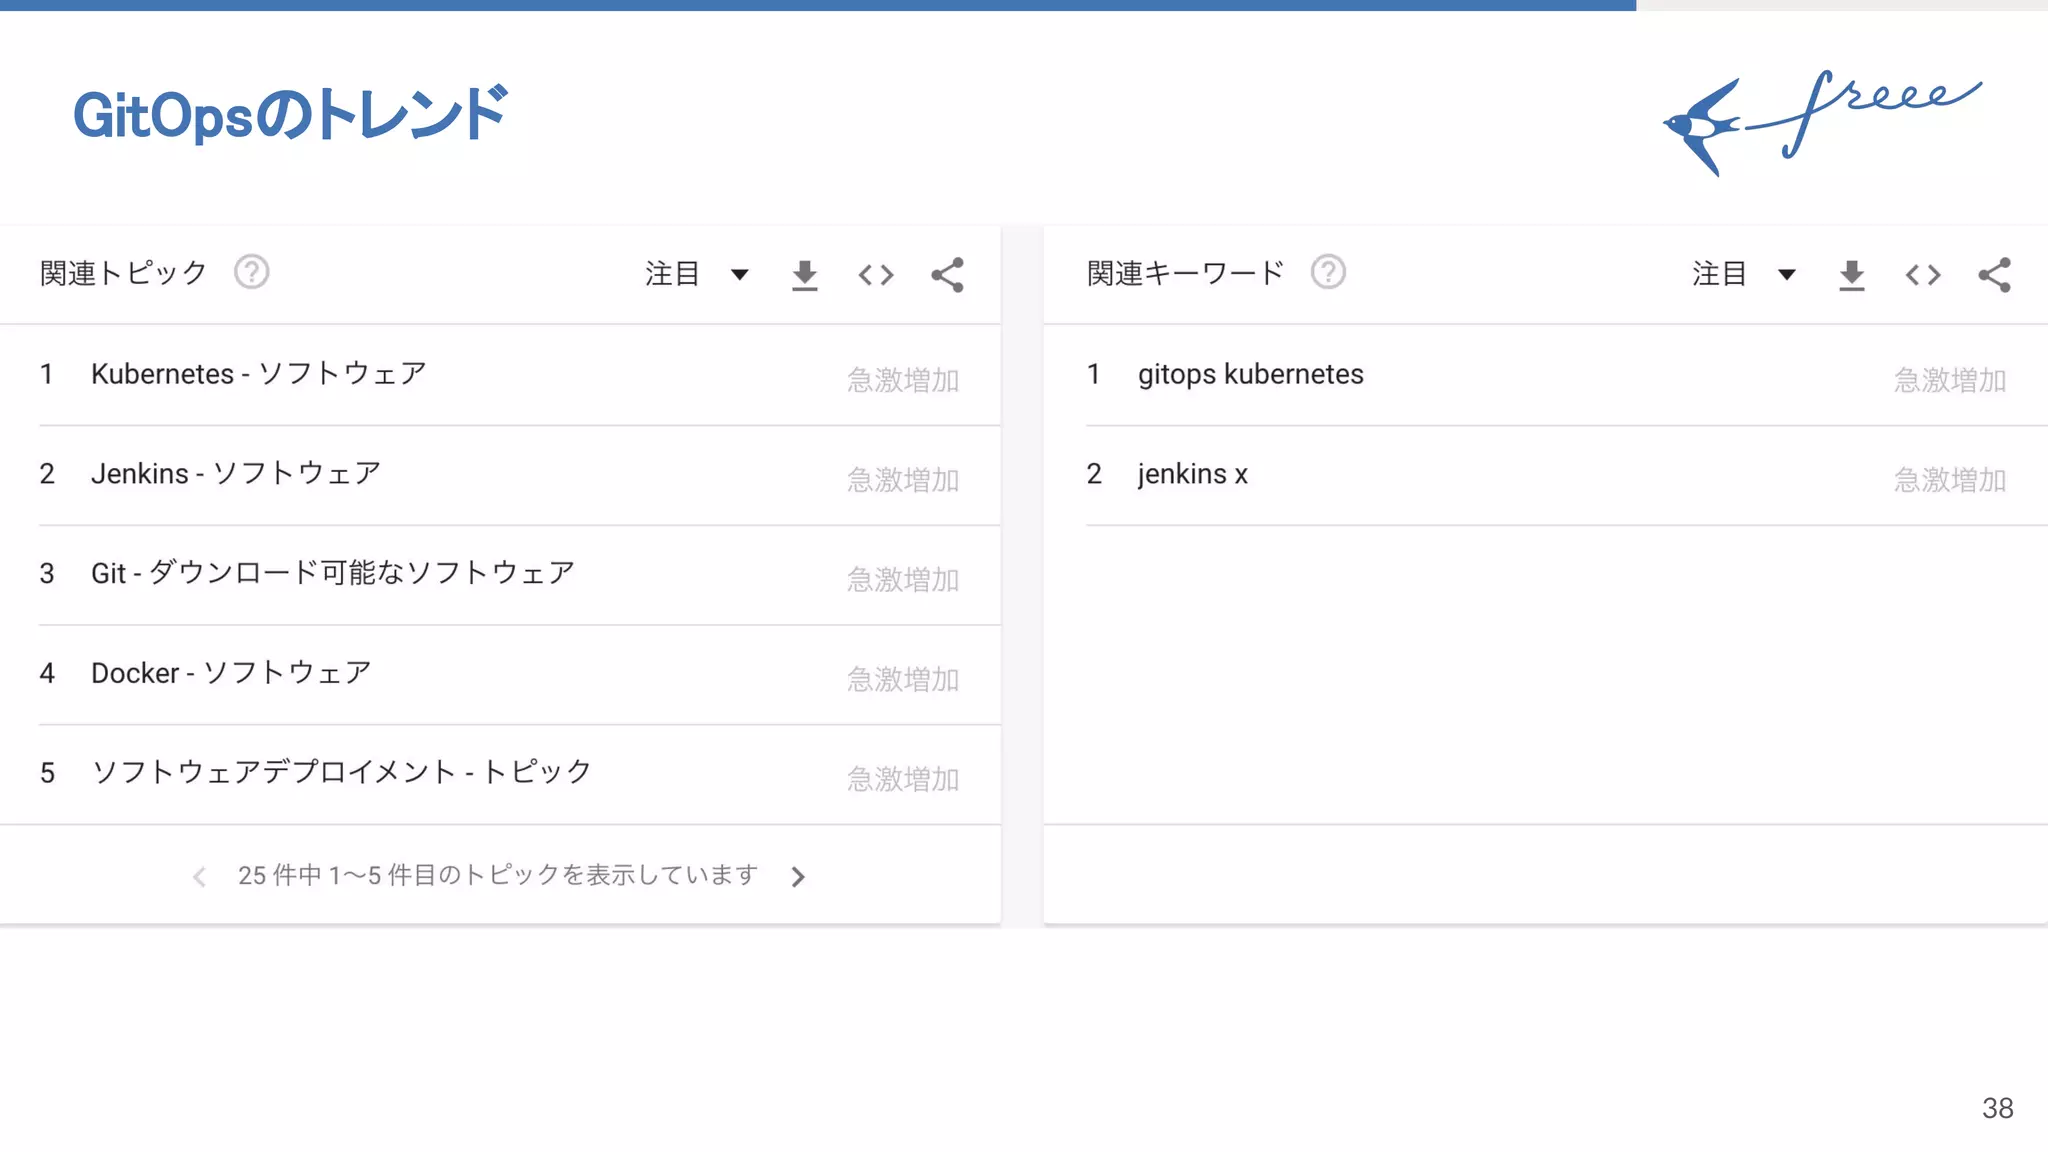2048x1152 pixels.
Task: Share the 関連トピック panel
Action: tap(947, 275)
